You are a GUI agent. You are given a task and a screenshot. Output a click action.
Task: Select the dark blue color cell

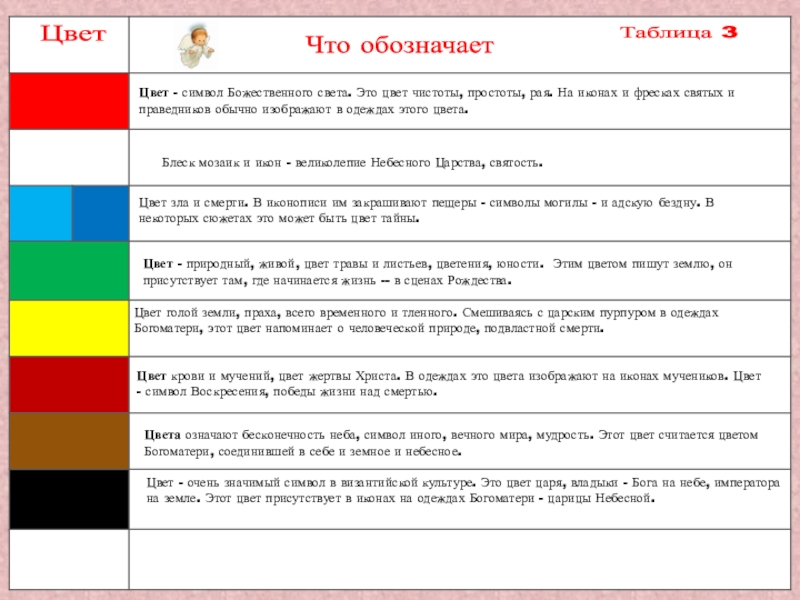point(101,213)
